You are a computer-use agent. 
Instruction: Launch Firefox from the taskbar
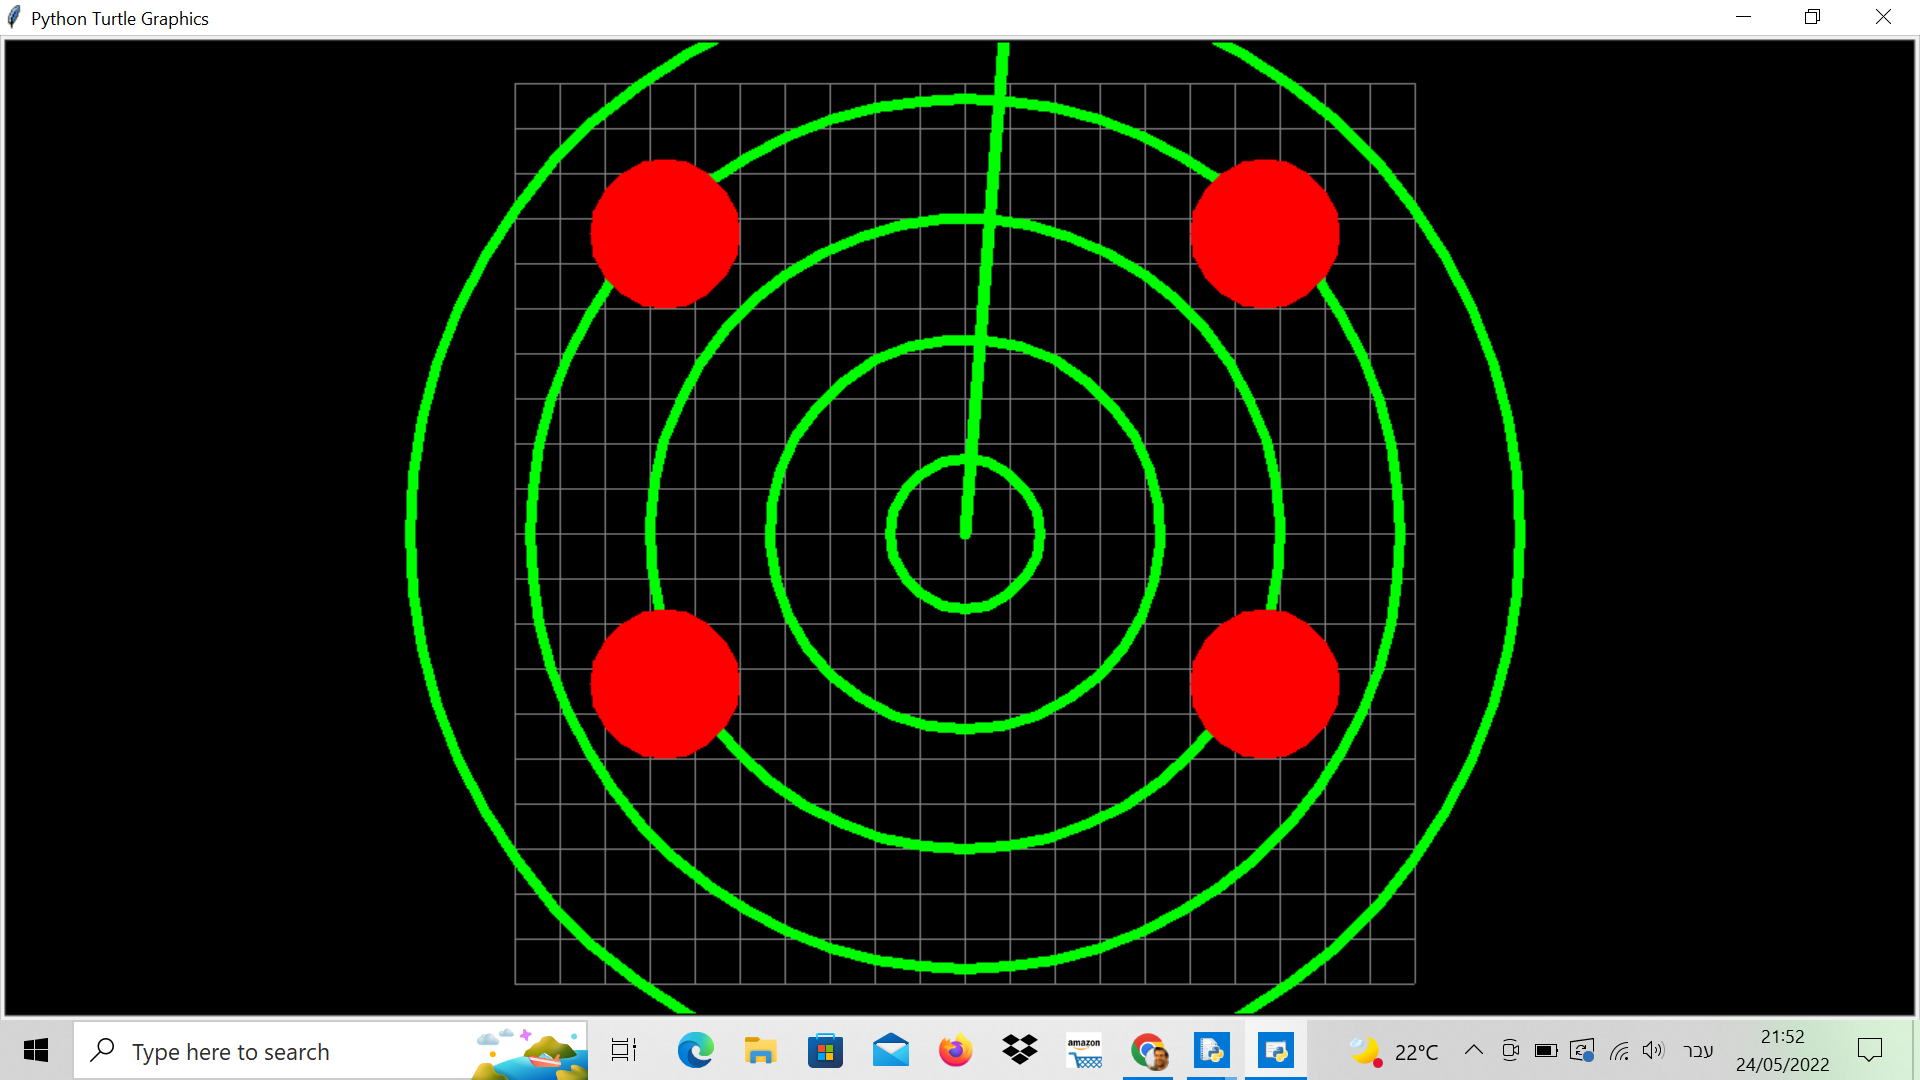coord(955,1051)
